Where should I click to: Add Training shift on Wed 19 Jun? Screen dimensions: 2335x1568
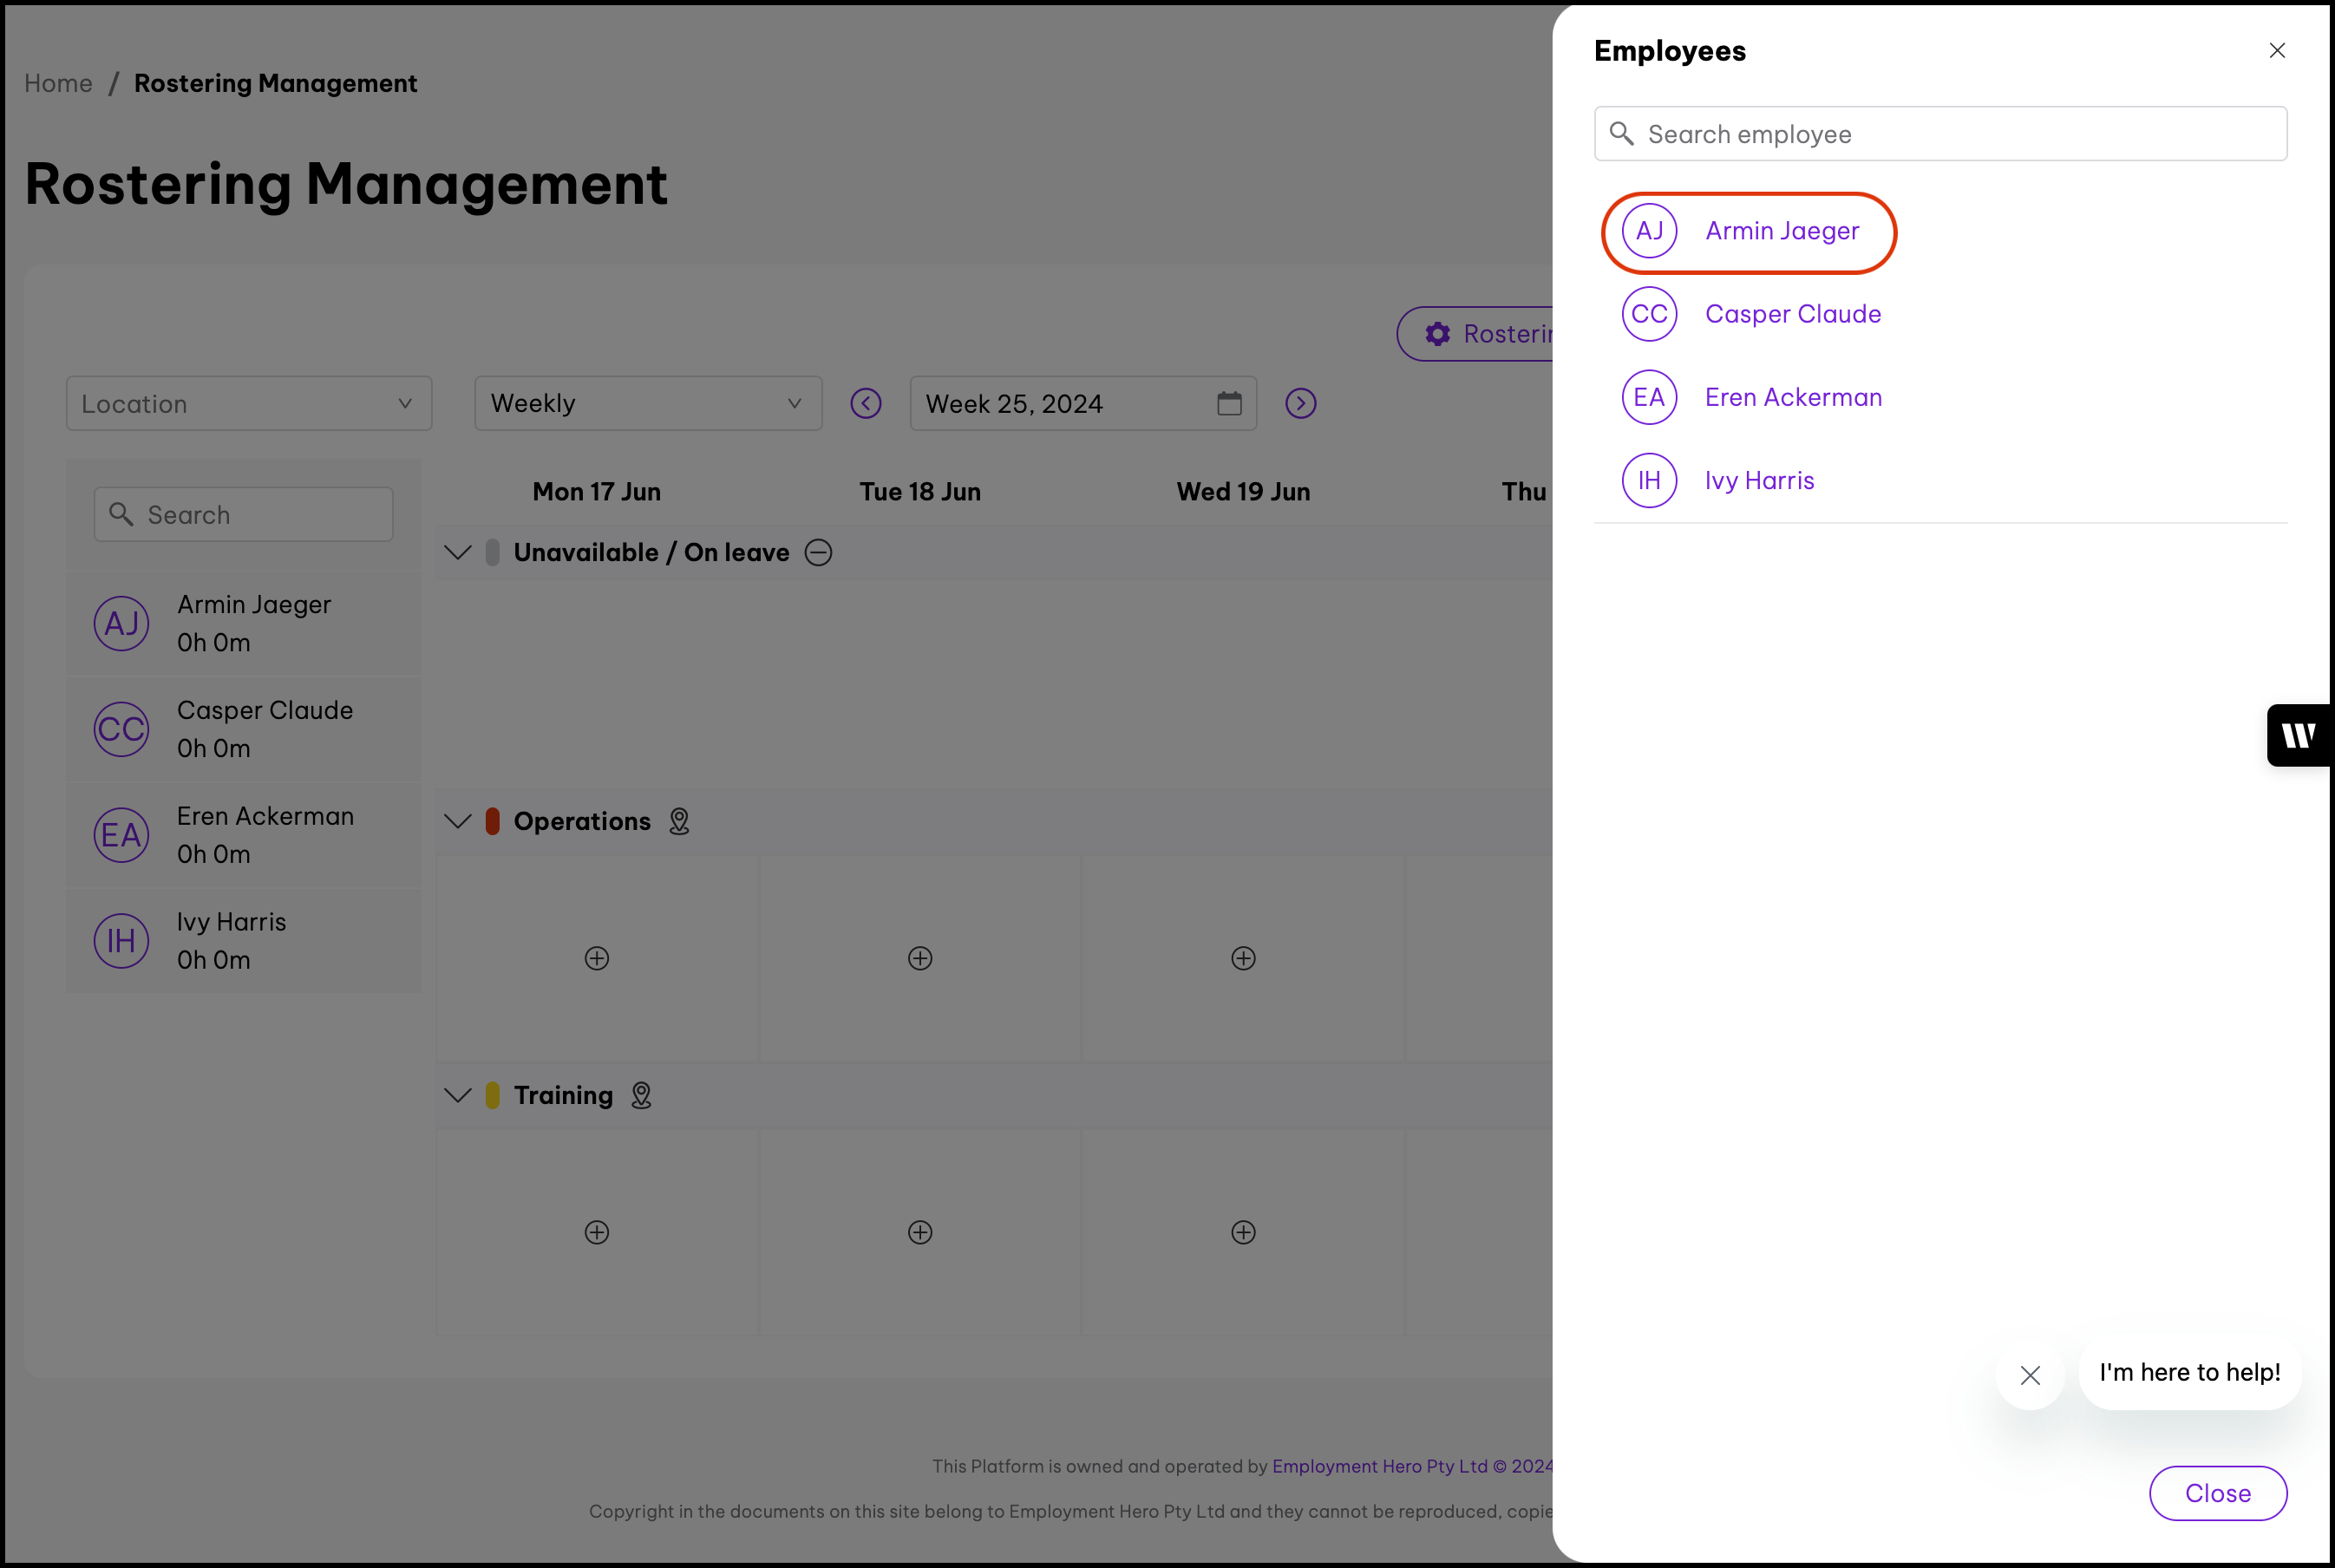point(1243,1232)
